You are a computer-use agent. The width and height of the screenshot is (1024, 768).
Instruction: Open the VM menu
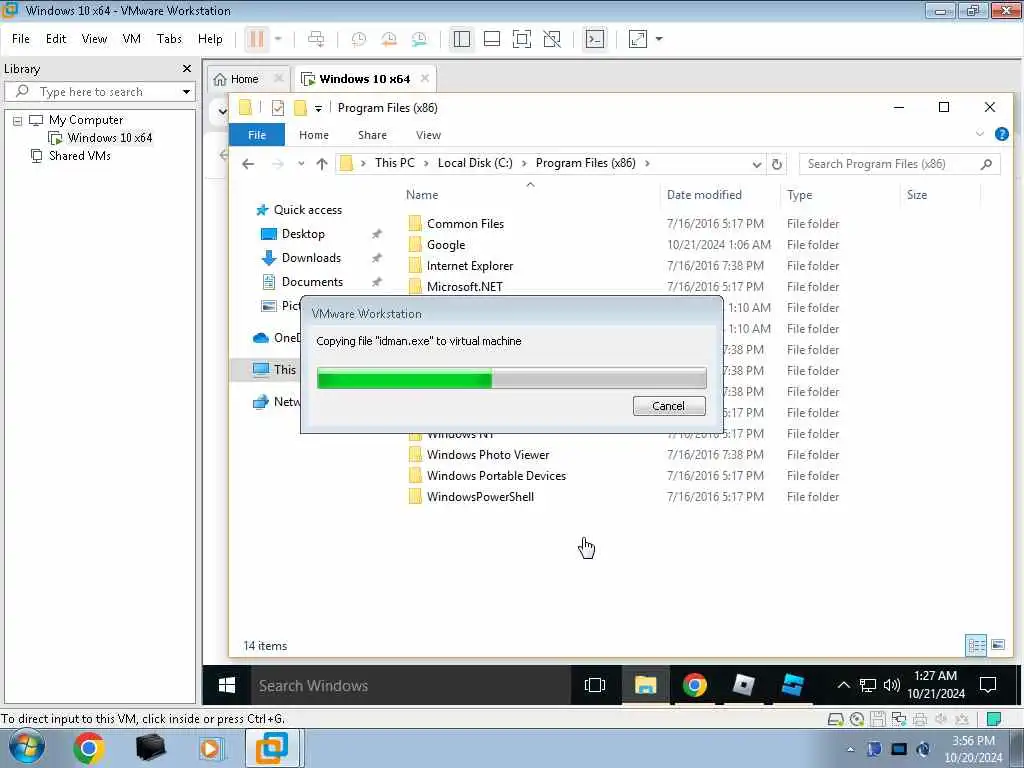click(x=131, y=39)
